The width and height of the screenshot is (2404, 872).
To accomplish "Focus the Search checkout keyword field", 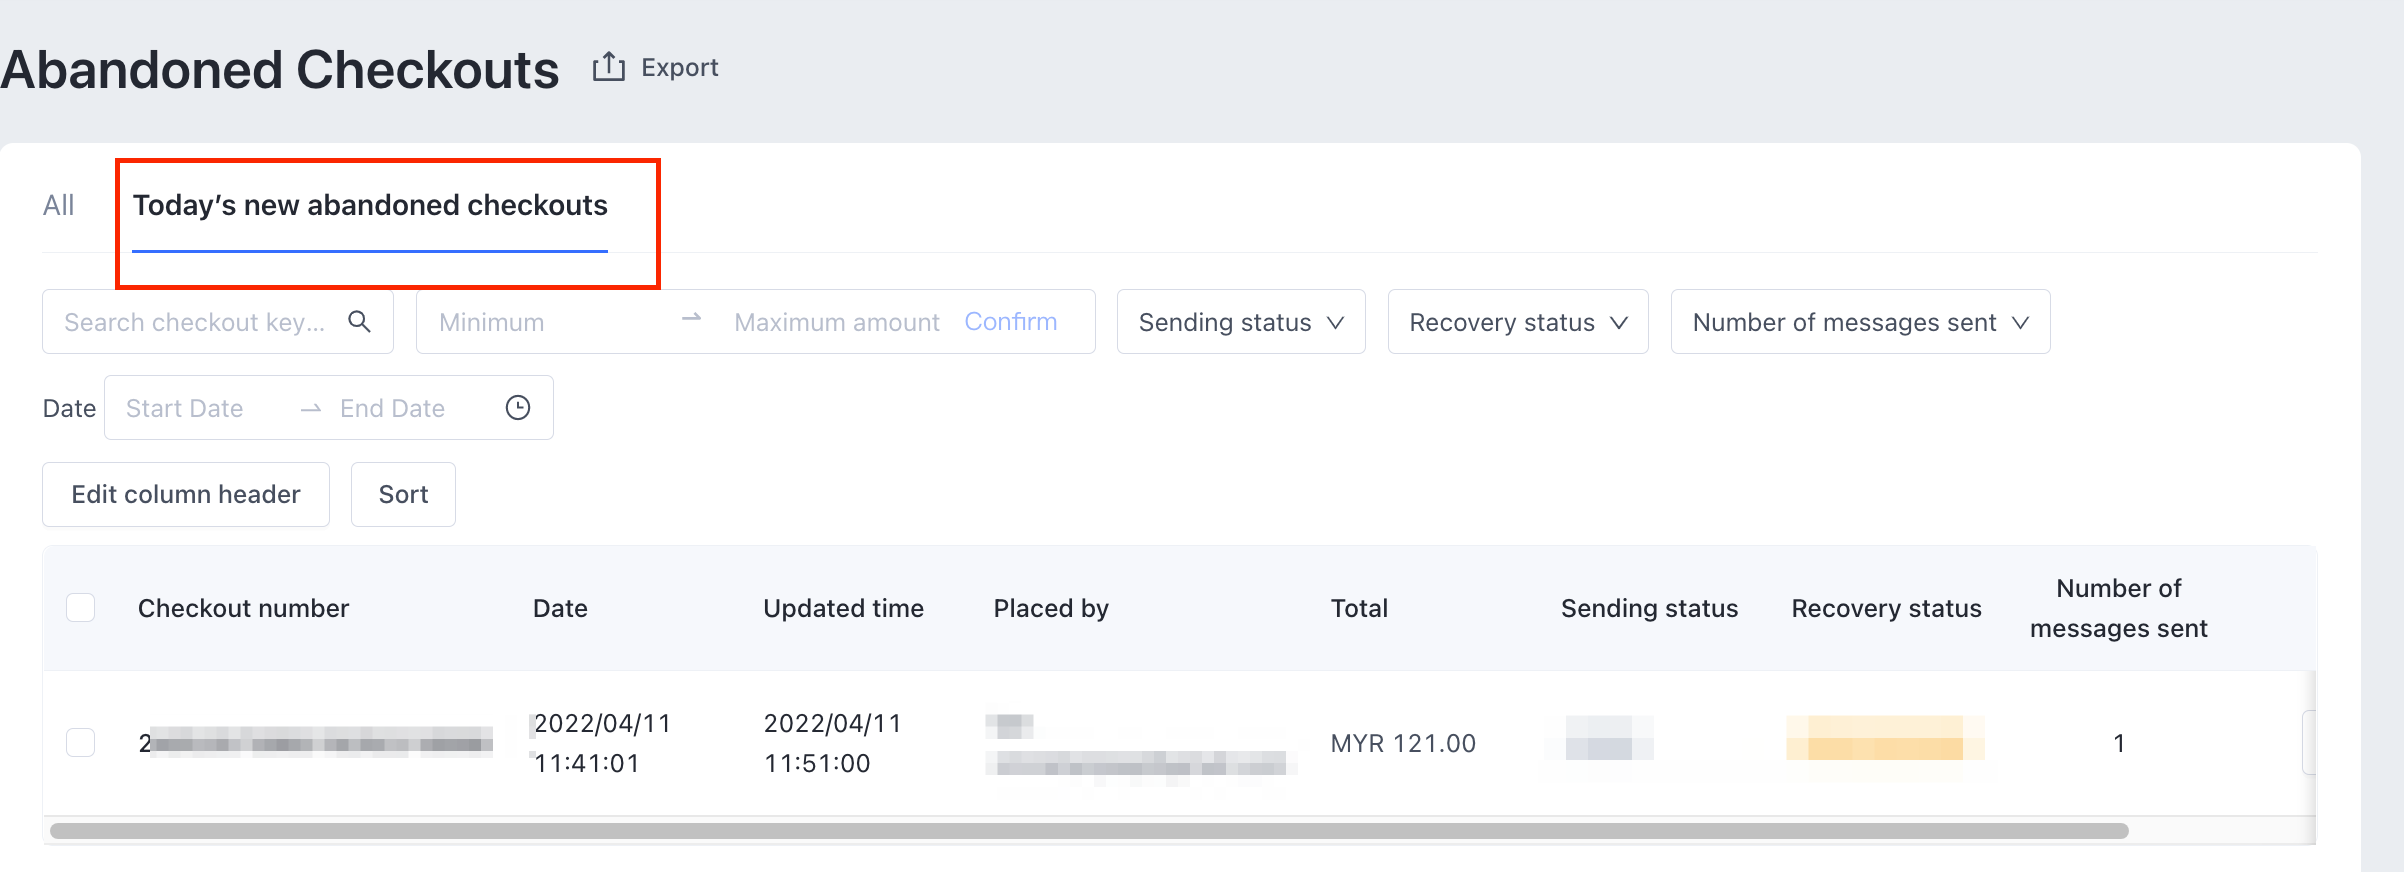I will pyautogui.click(x=195, y=322).
